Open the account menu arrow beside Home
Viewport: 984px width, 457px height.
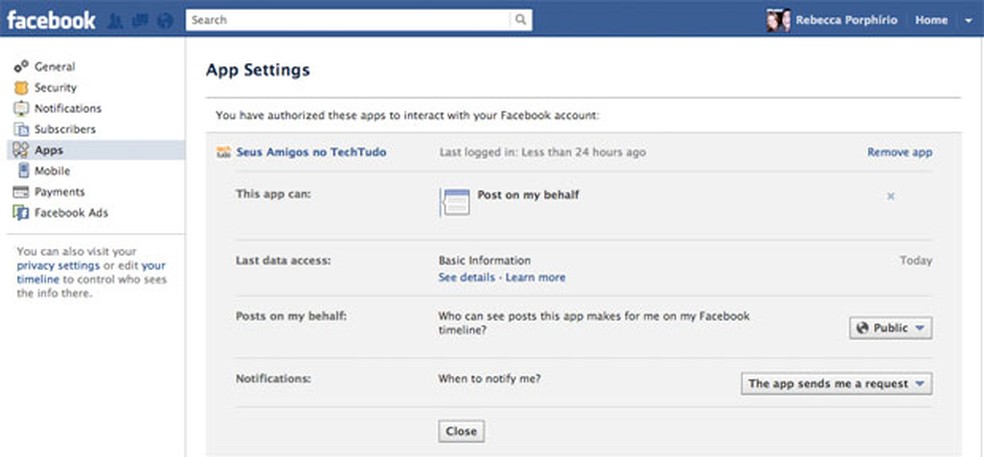pyautogui.click(x=968, y=20)
